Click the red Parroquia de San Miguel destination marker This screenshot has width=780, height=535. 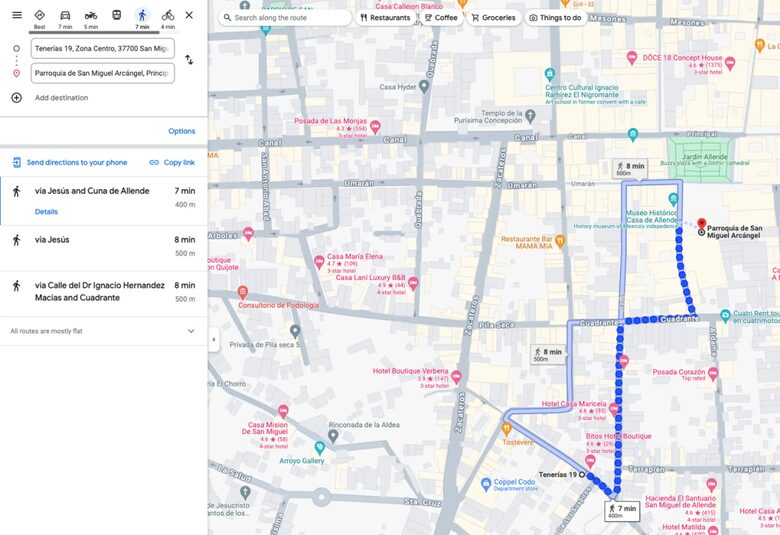[x=701, y=223]
